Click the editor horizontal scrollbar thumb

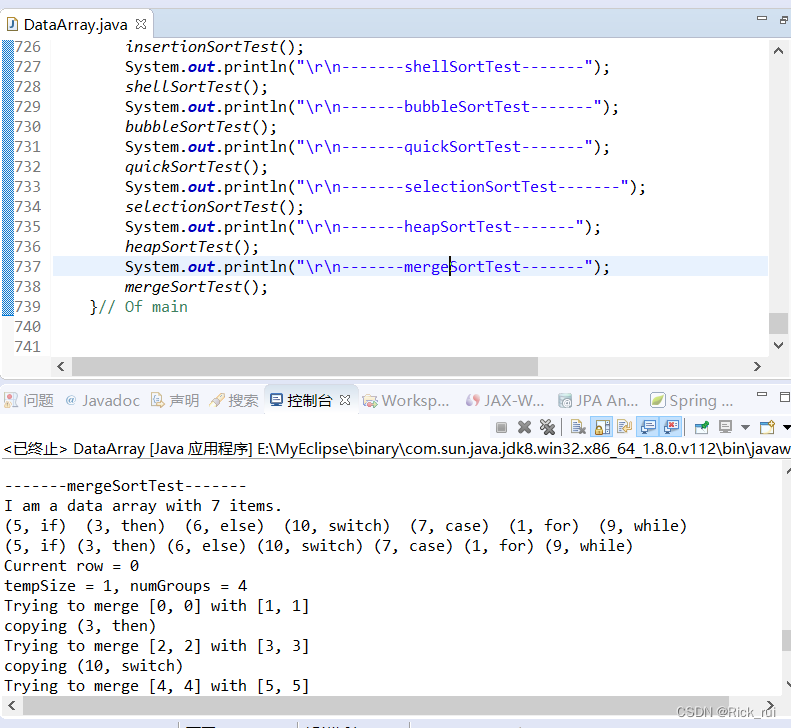coord(305,366)
